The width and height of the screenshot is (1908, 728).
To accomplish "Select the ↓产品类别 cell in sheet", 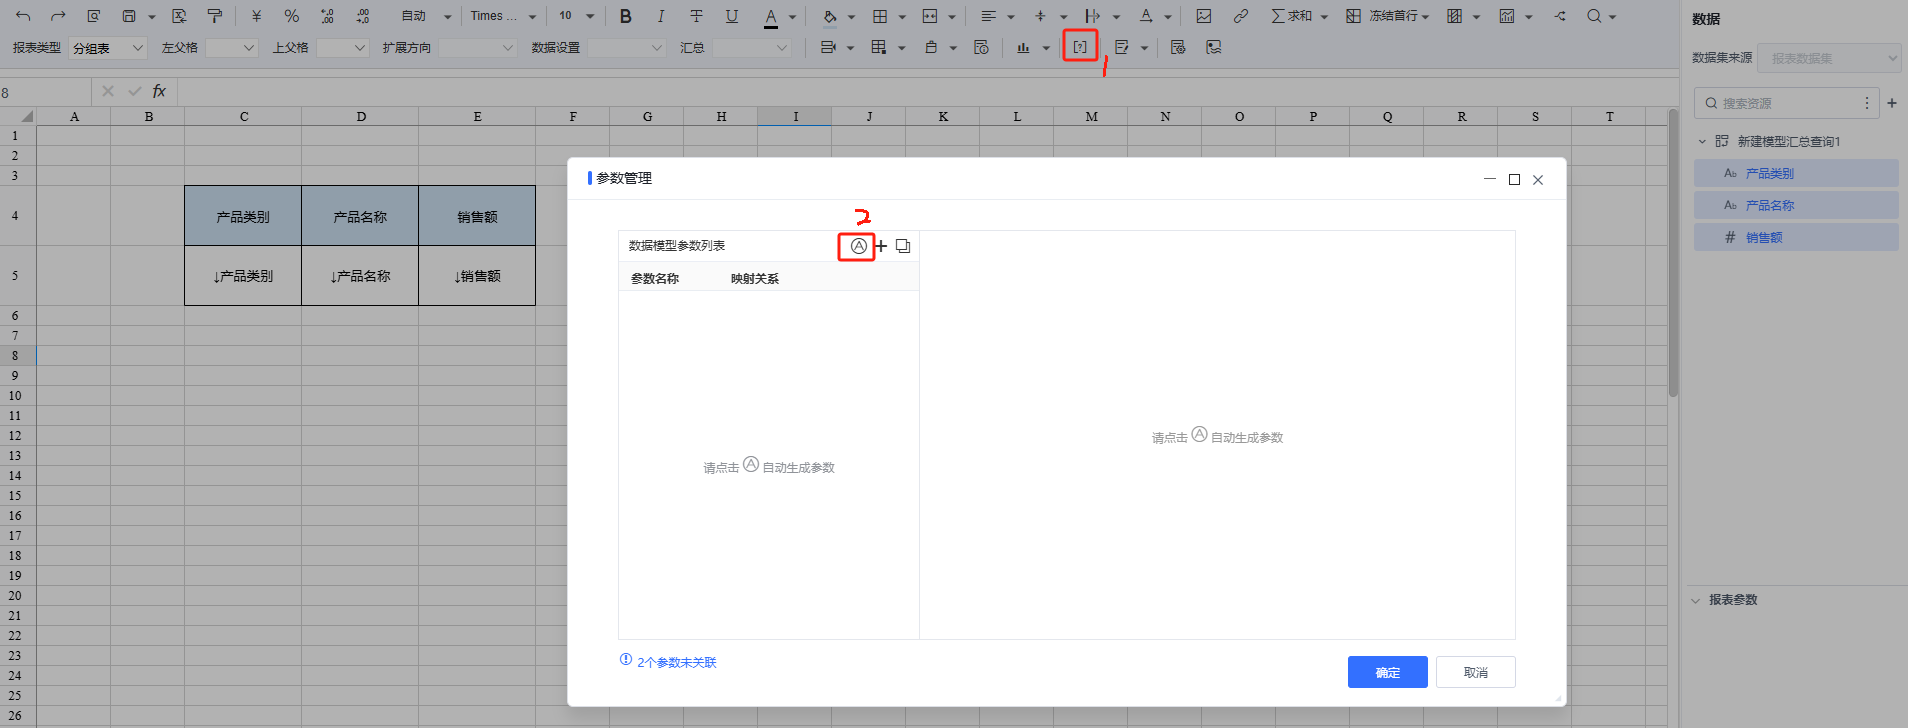I will pyautogui.click(x=243, y=276).
